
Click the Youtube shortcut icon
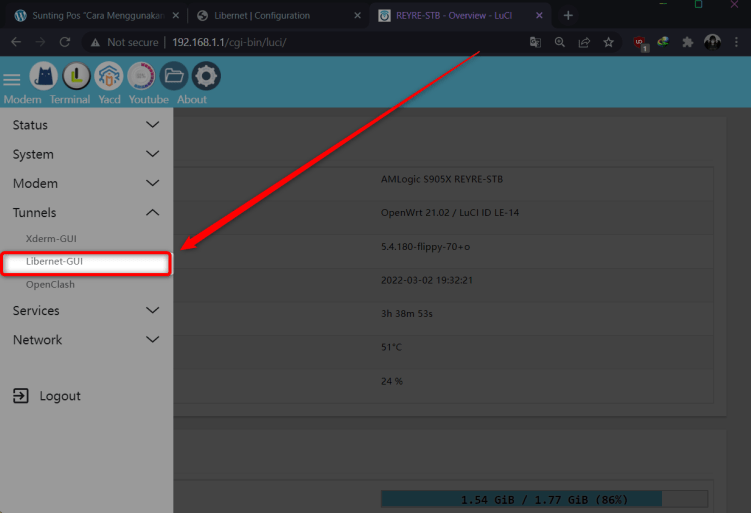[x=141, y=76]
